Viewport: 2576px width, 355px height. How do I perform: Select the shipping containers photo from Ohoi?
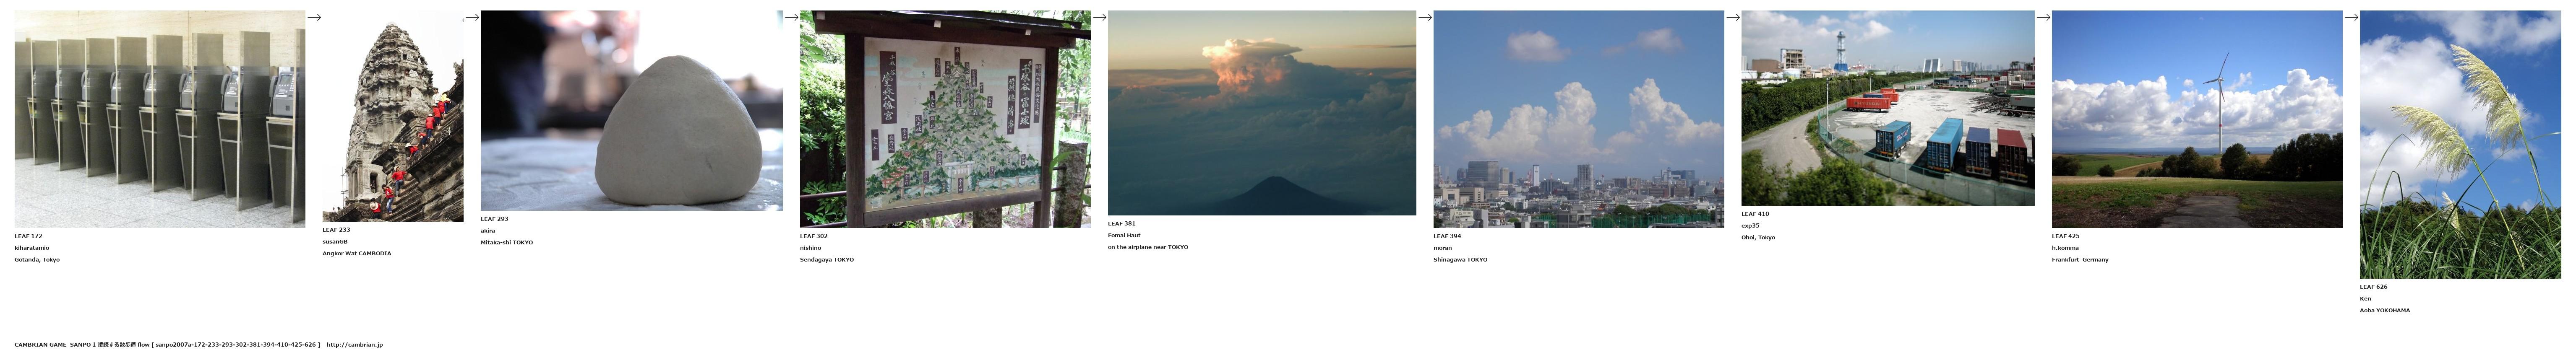pyautogui.click(x=1887, y=108)
